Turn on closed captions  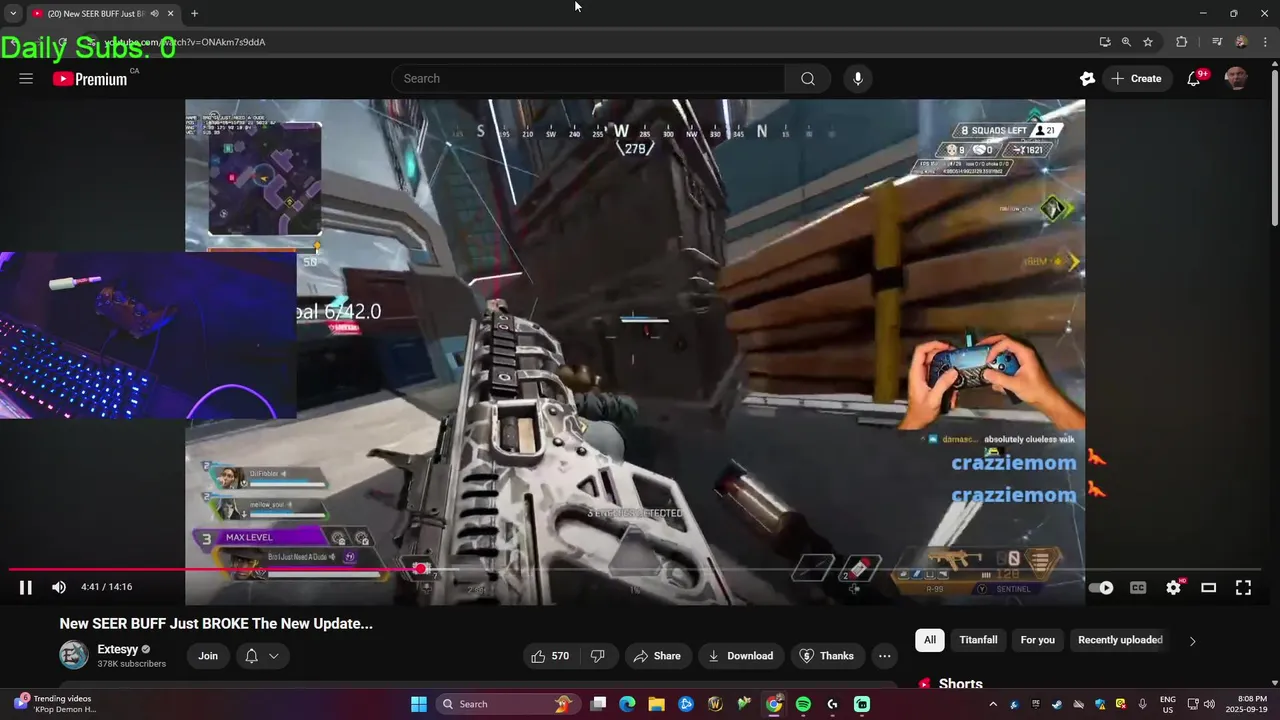pos(1138,588)
